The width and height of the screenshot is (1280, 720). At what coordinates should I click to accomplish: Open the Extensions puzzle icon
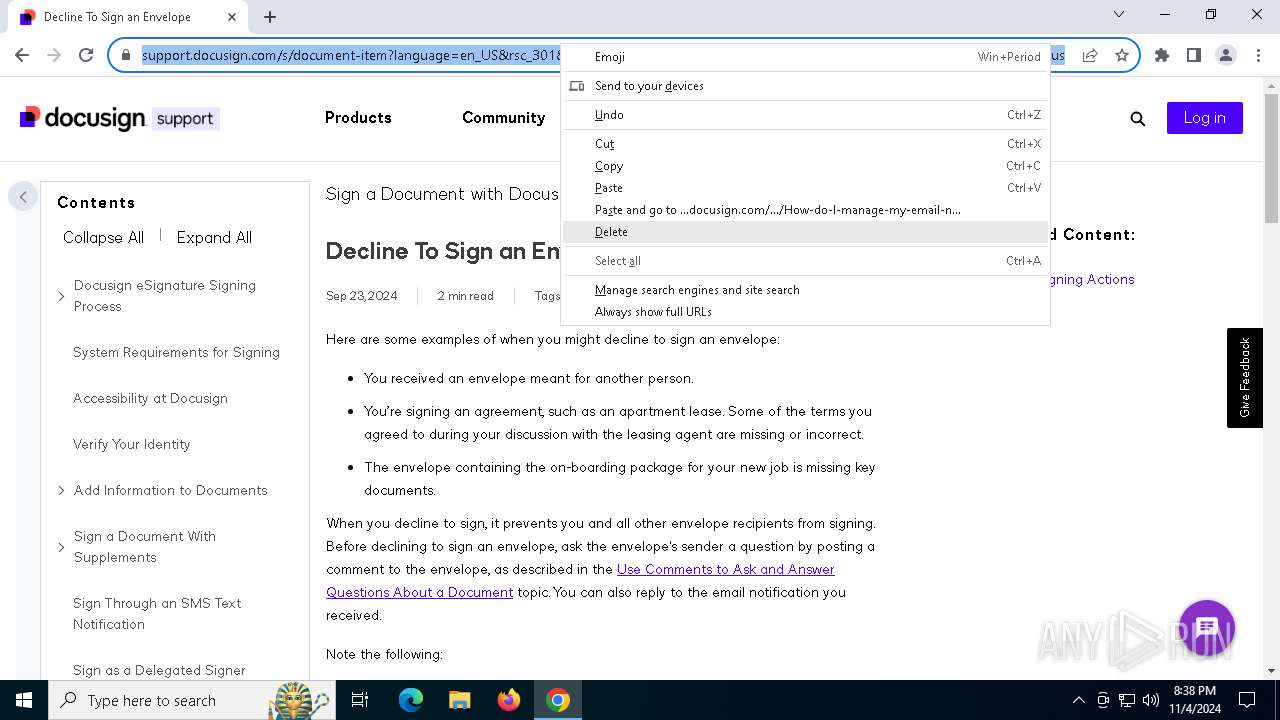click(x=1161, y=56)
